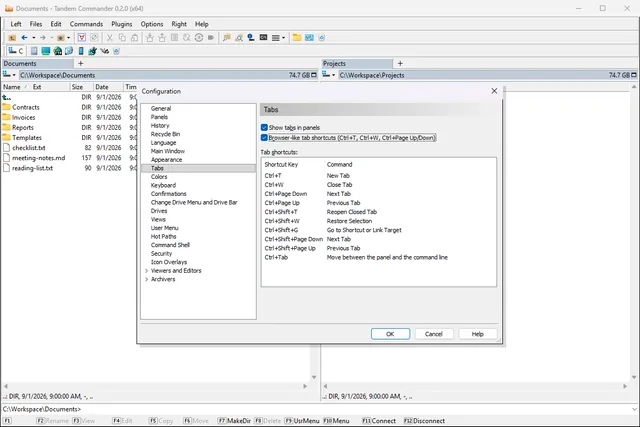640x427 pixels.
Task: Open the Options menu
Action: pyautogui.click(x=152, y=24)
